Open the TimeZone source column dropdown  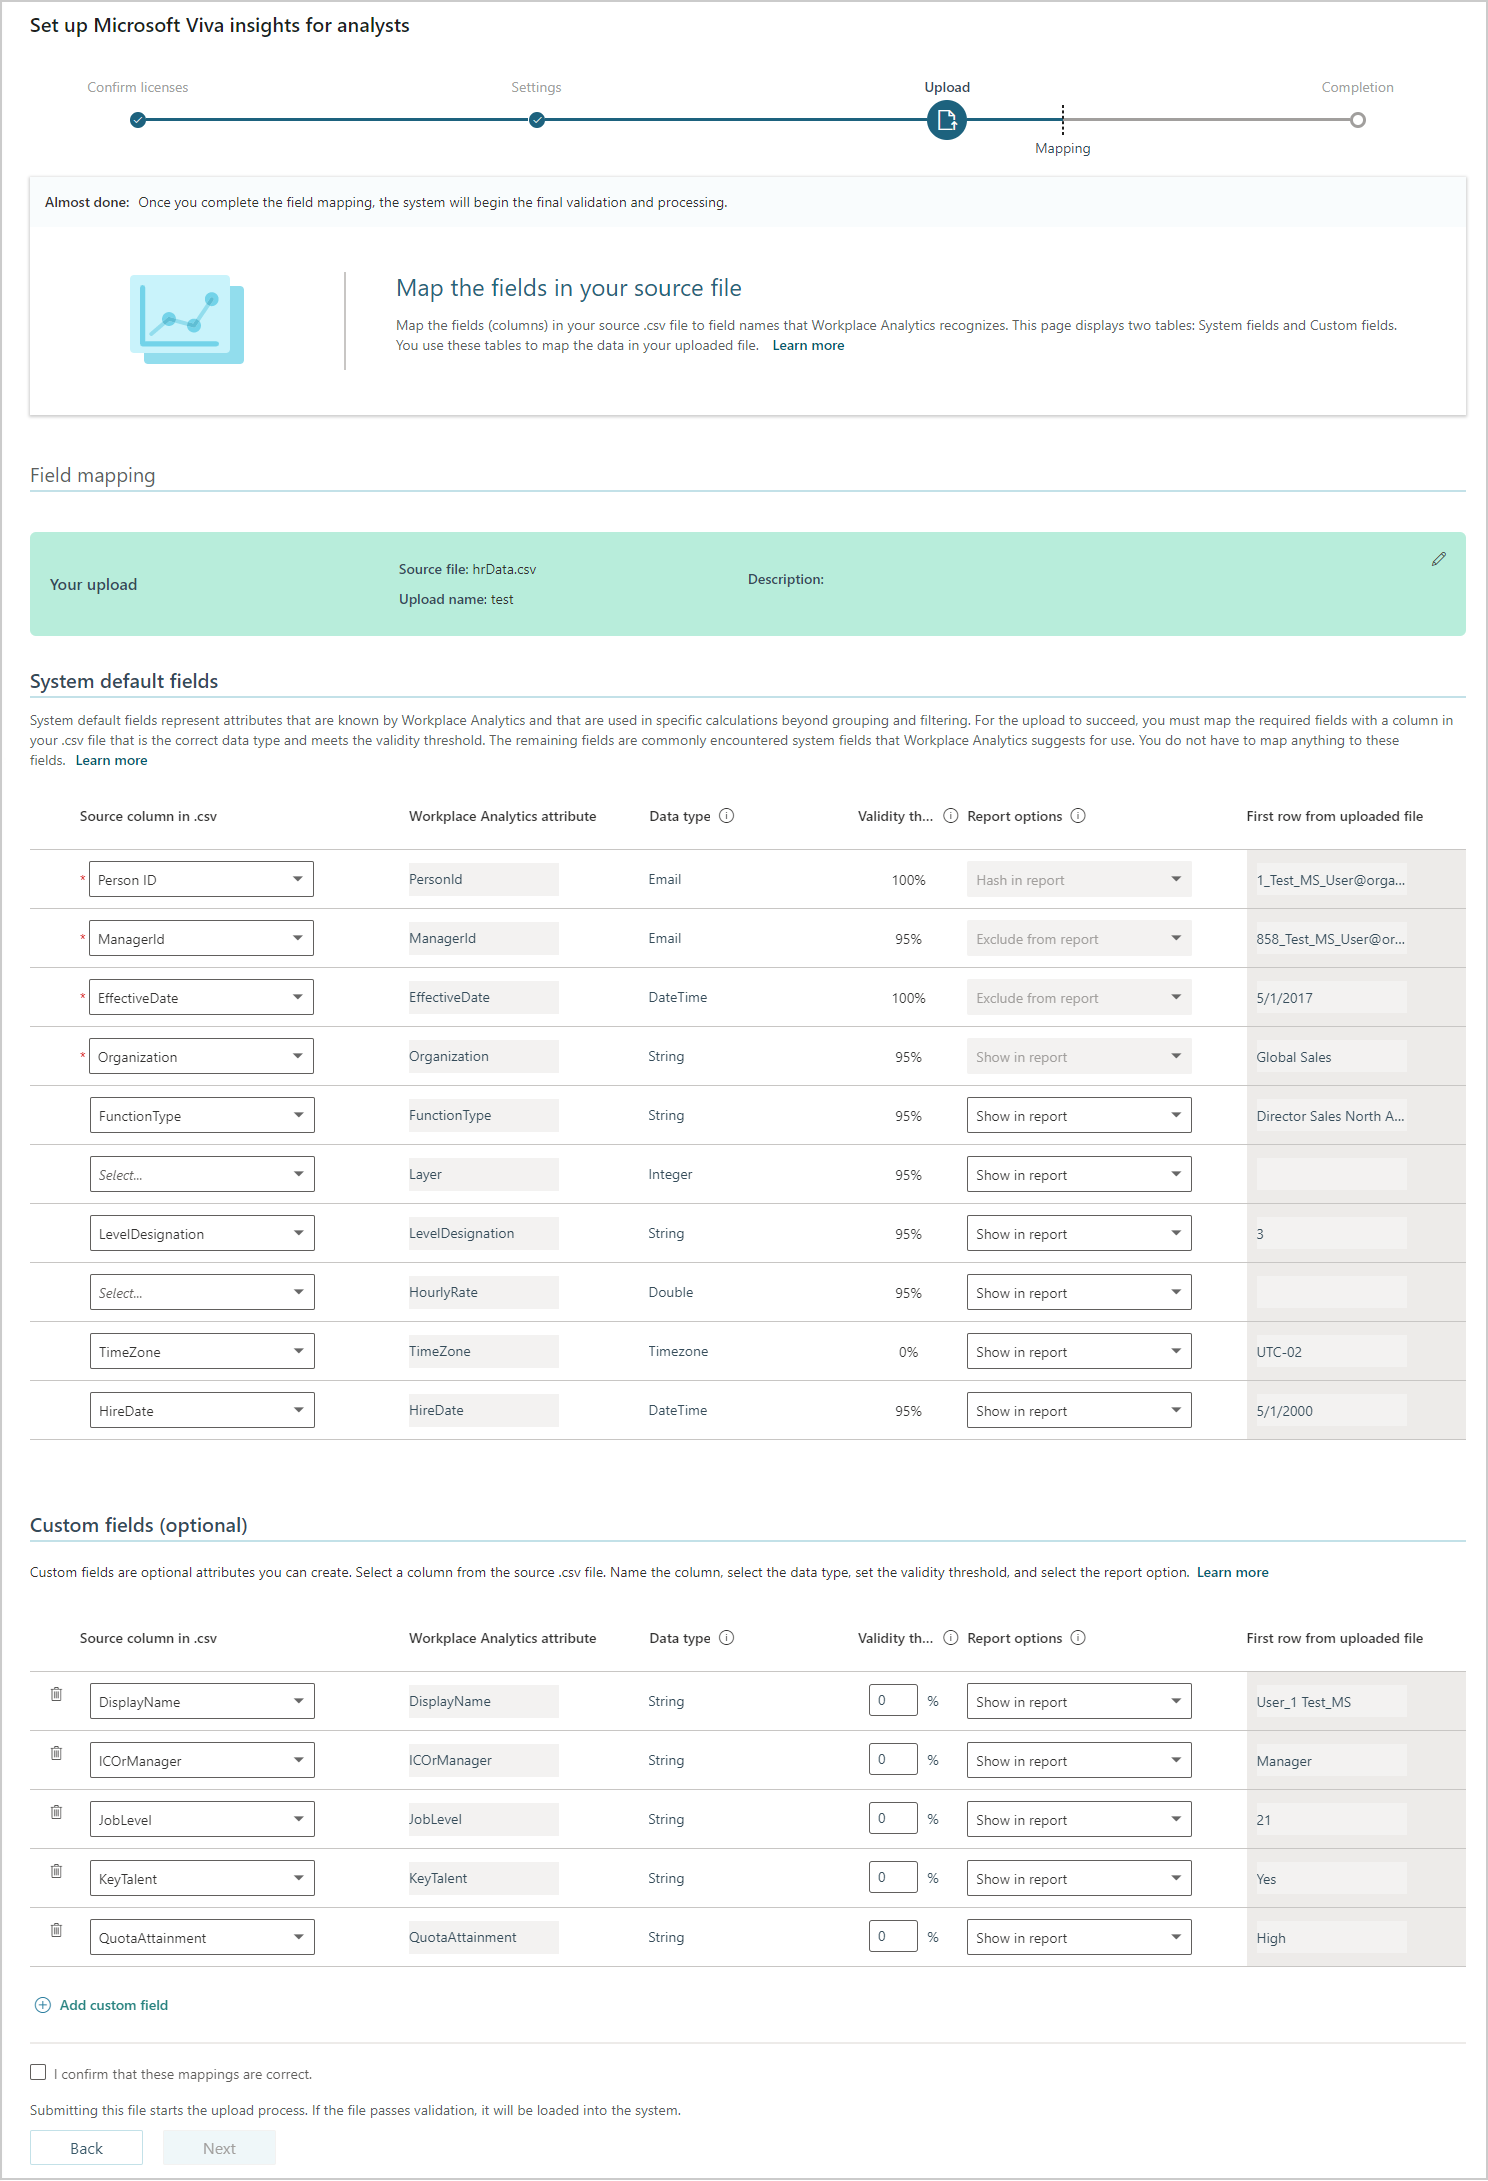pyautogui.click(x=202, y=1351)
